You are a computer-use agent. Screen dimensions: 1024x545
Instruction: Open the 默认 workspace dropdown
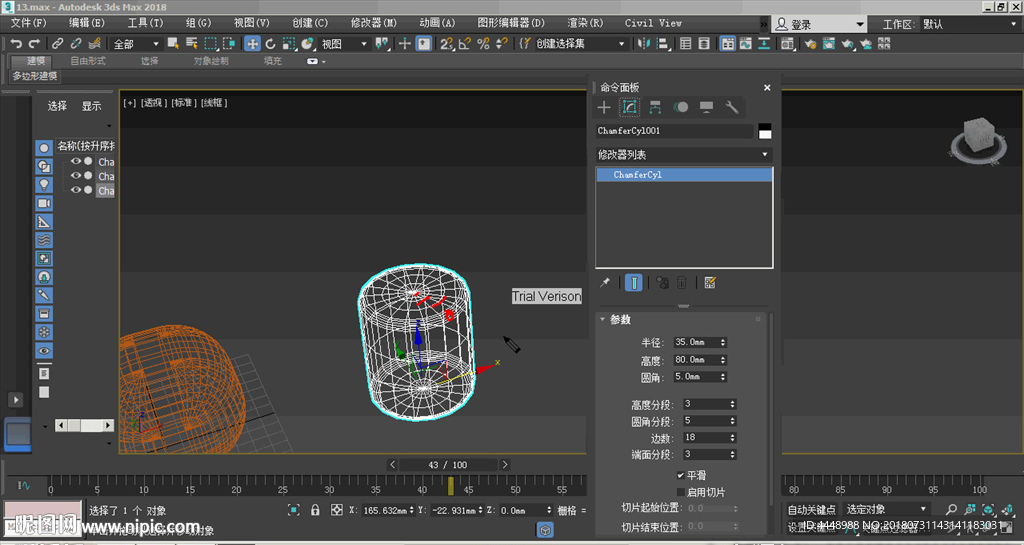(x=969, y=24)
